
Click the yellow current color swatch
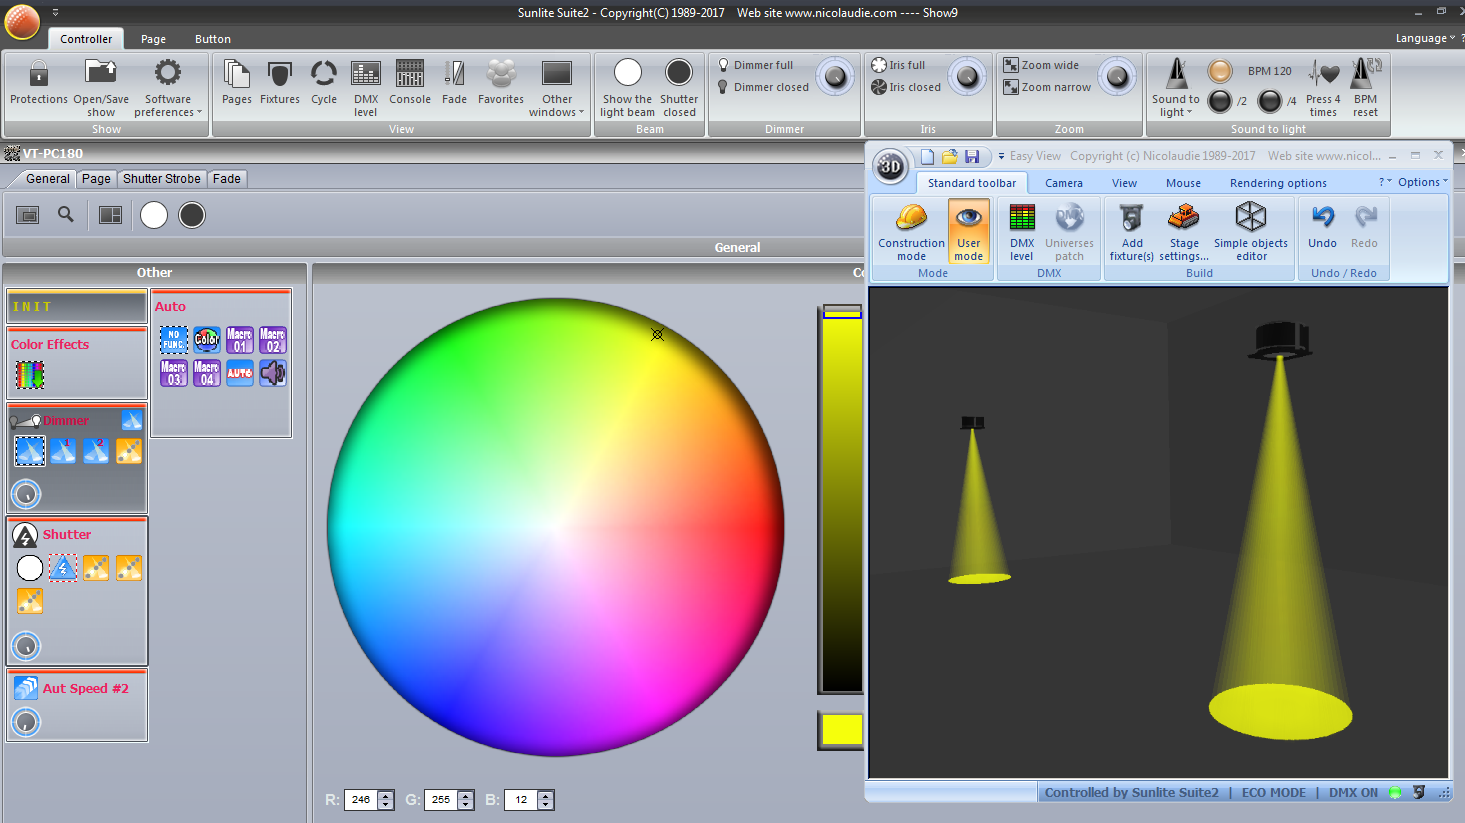coord(842,729)
